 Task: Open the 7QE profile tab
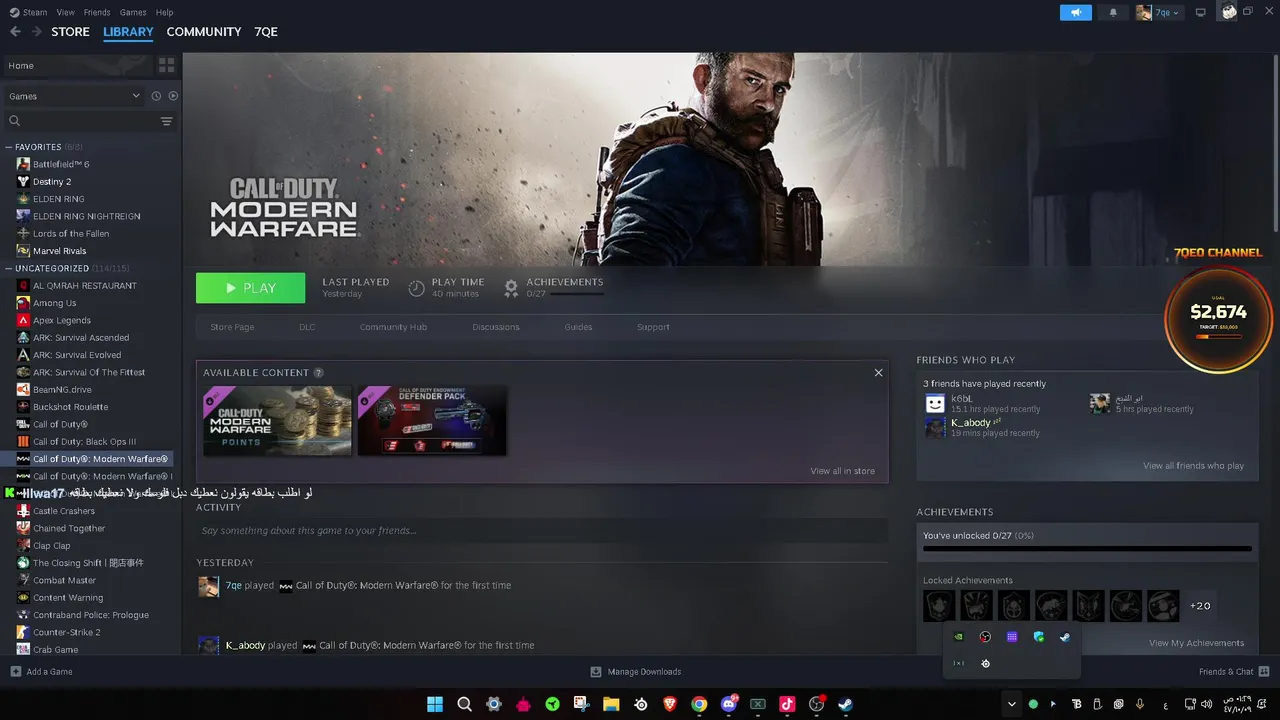(x=266, y=32)
